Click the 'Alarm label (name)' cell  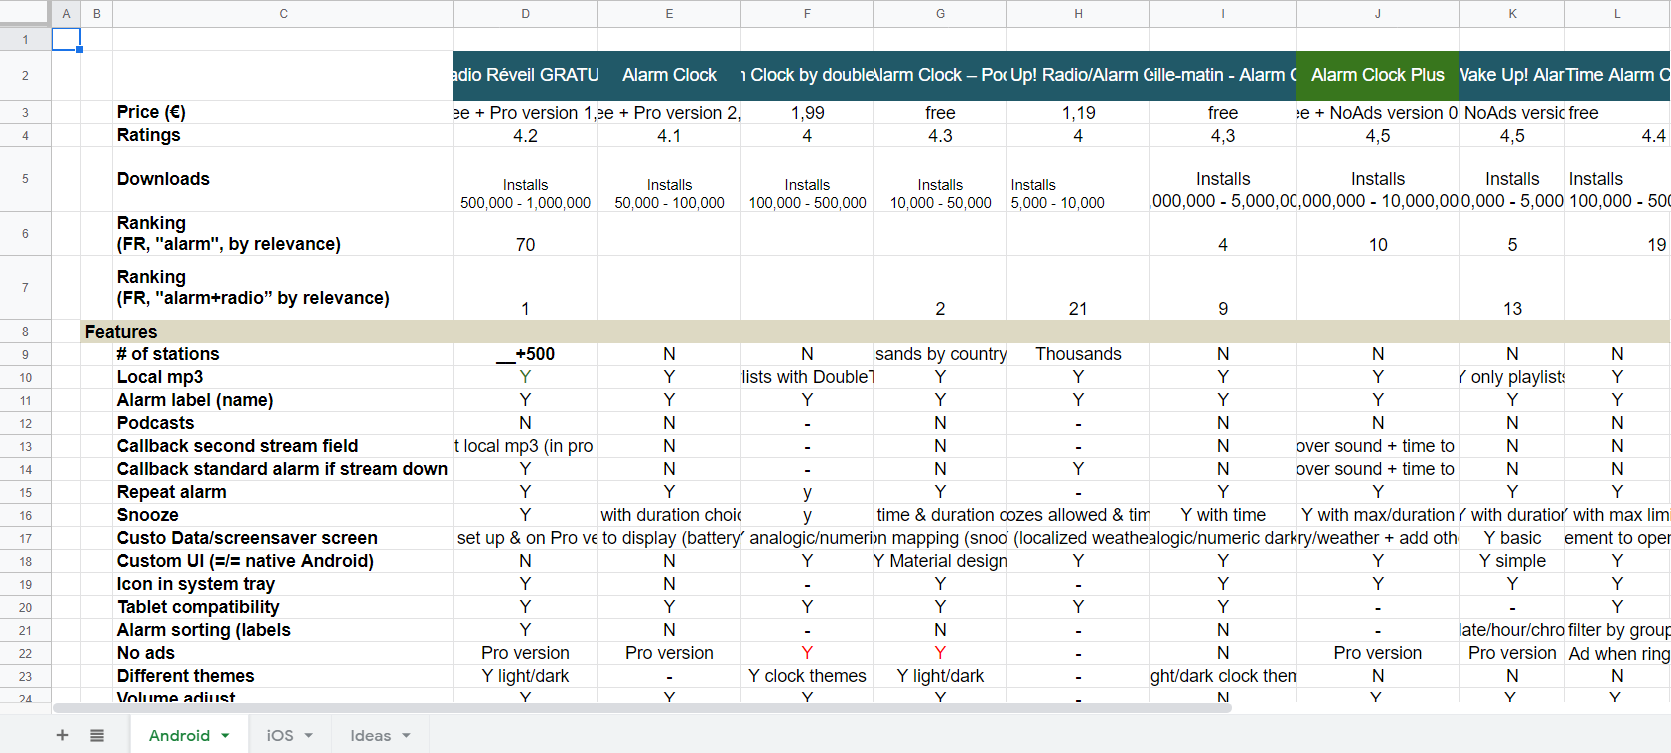[283, 400]
